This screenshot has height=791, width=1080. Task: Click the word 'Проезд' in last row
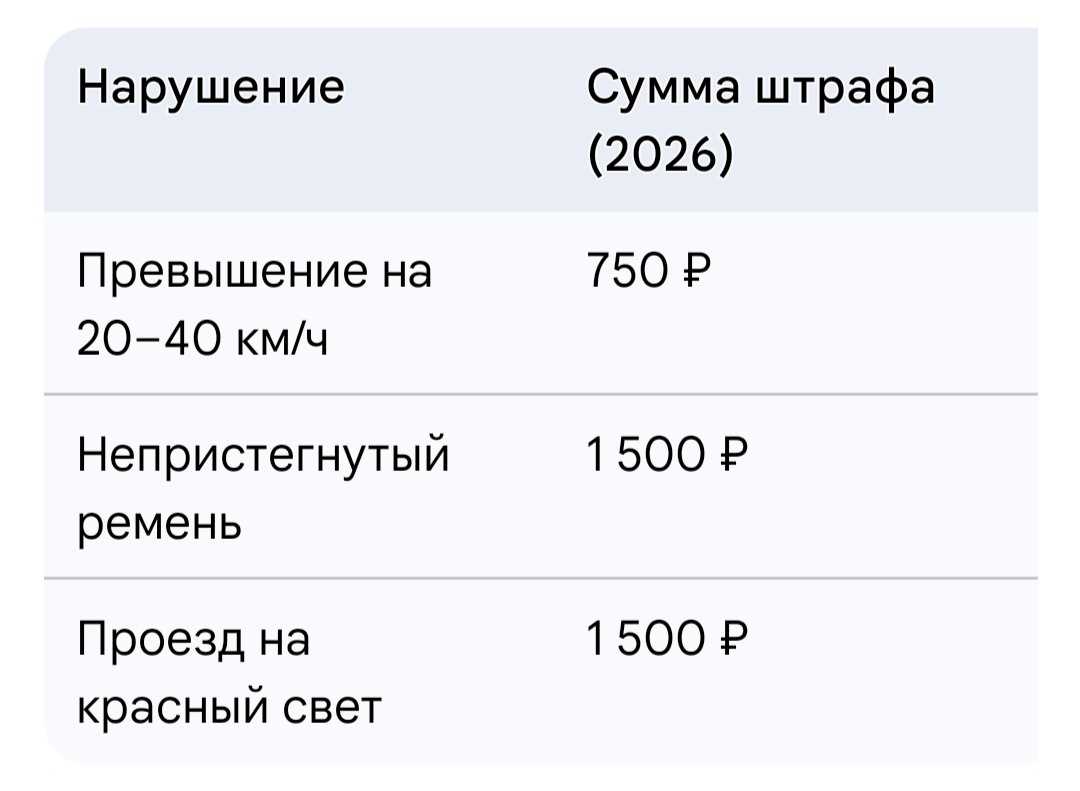click(160, 639)
